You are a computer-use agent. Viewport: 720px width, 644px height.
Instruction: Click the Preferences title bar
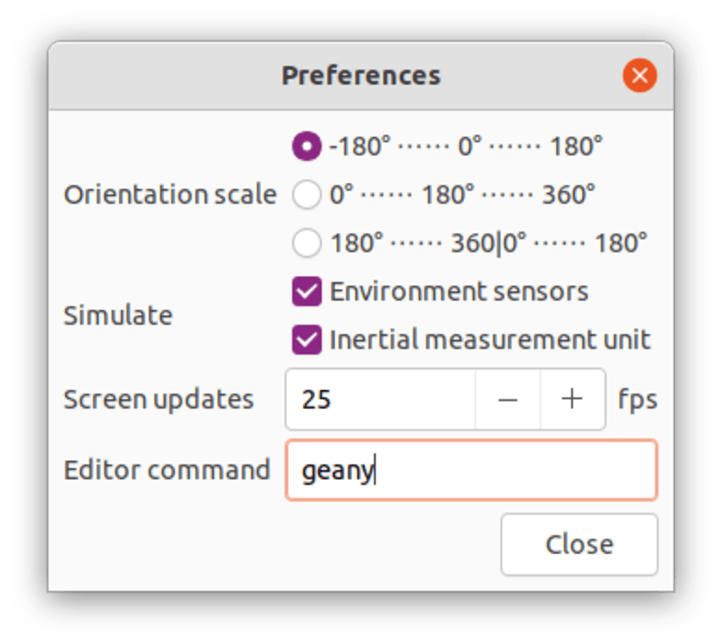pyautogui.click(x=361, y=75)
